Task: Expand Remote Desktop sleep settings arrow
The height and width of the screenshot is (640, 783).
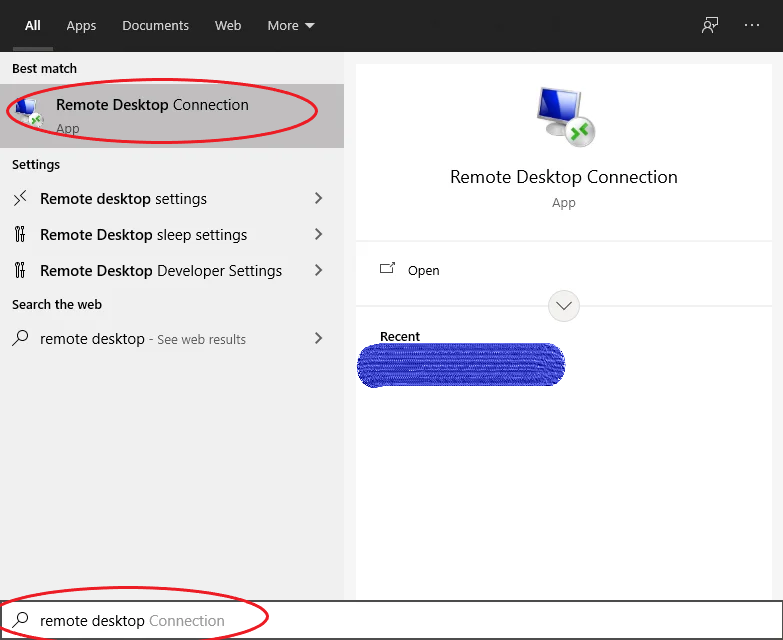Action: 319,234
